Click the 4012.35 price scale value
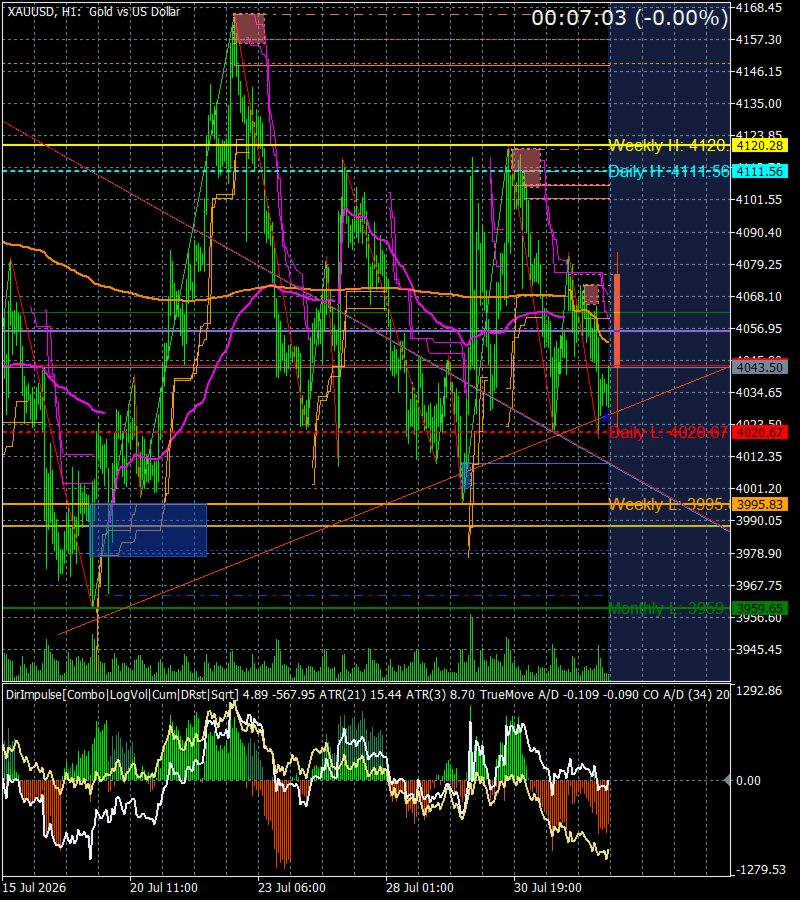The image size is (800, 900). pyautogui.click(x=759, y=457)
